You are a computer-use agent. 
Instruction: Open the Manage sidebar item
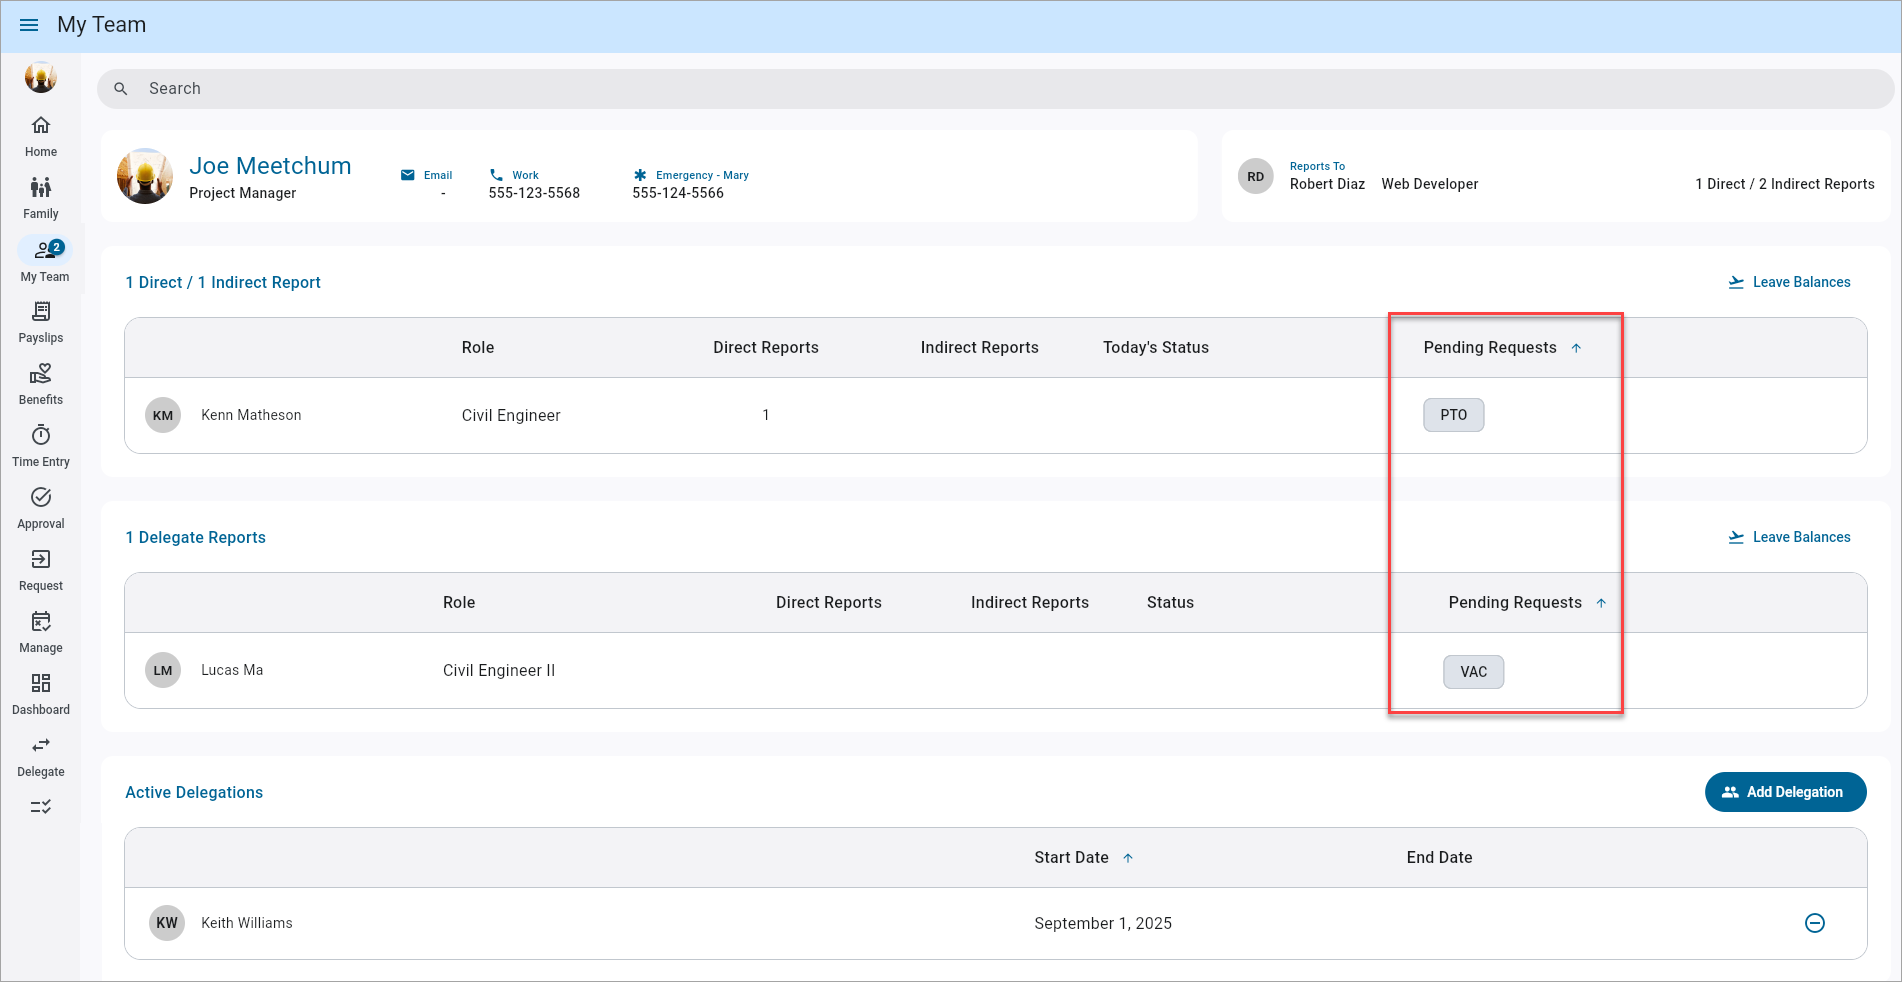tap(41, 622)
